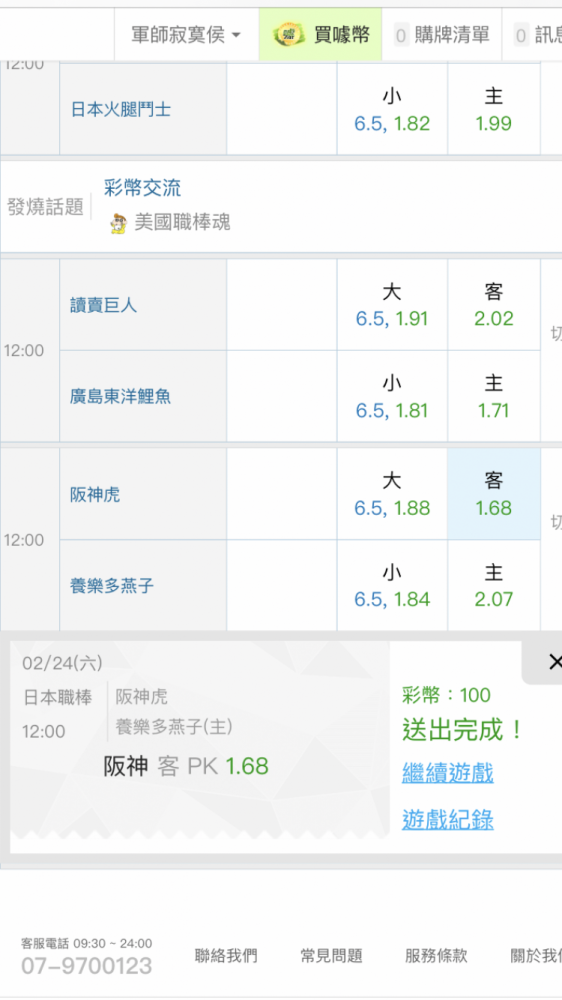Open 服務條款 footer link

click(436, 955)
